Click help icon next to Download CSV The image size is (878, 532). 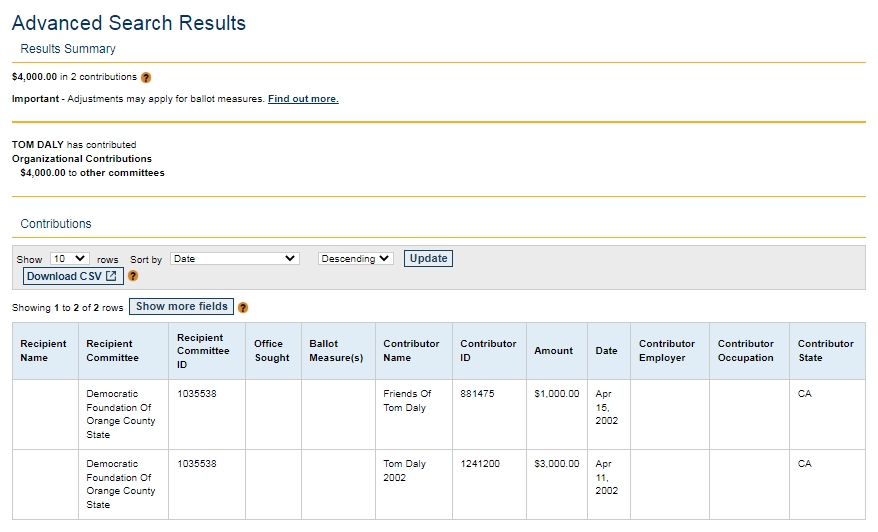(133, 276)
